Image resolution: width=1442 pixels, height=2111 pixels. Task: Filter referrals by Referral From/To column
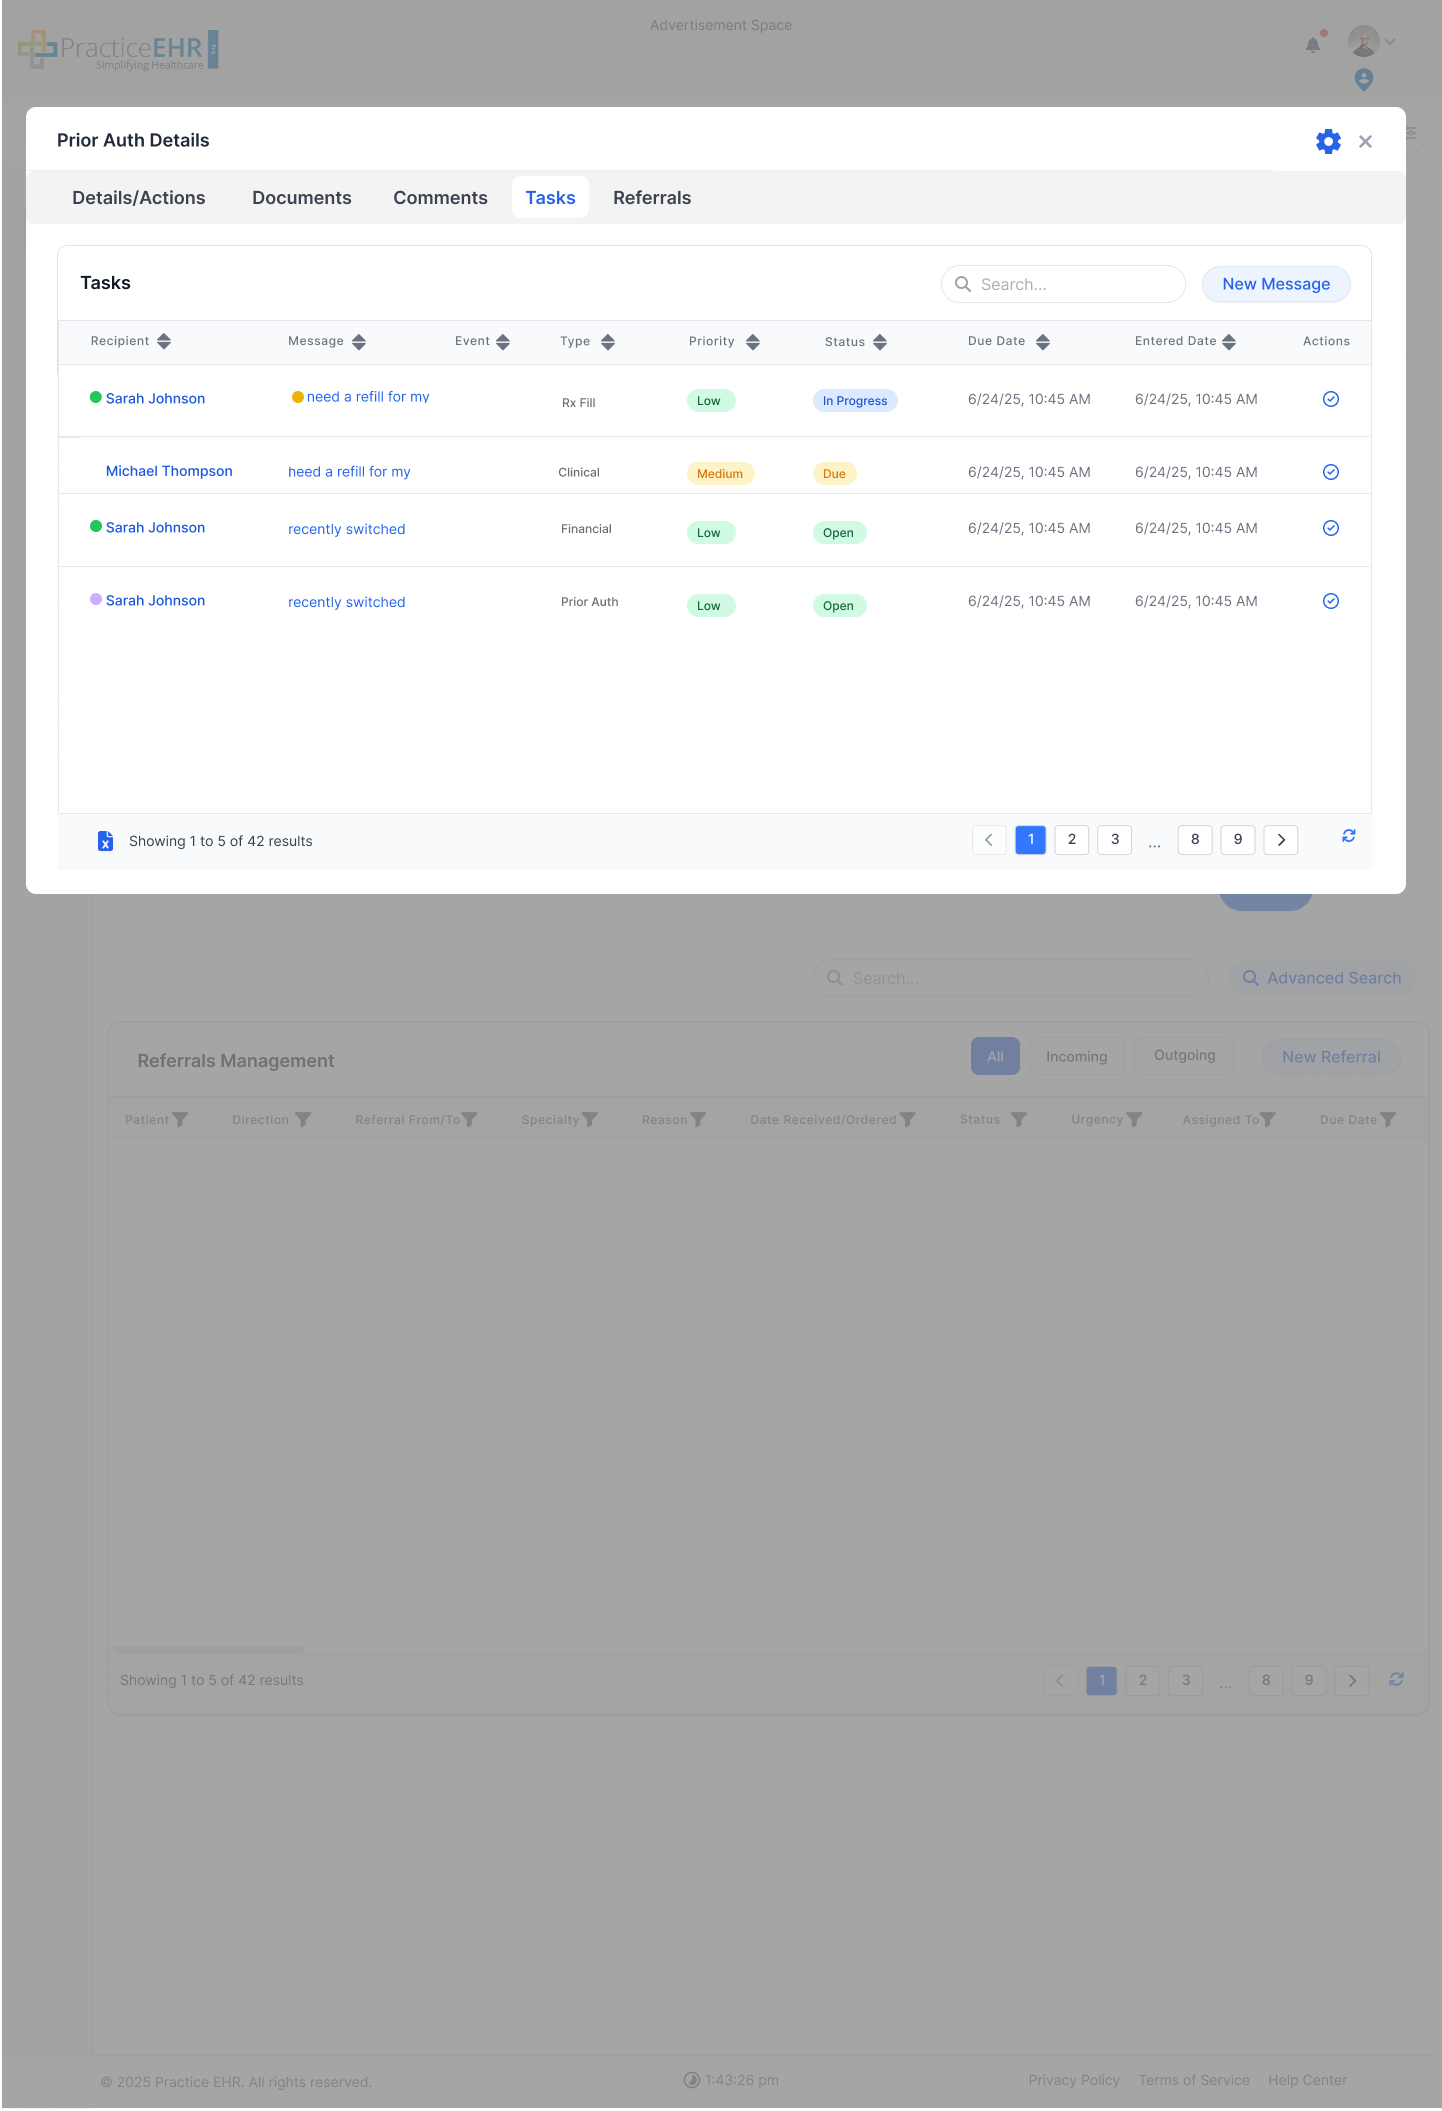click(470, 1120)
